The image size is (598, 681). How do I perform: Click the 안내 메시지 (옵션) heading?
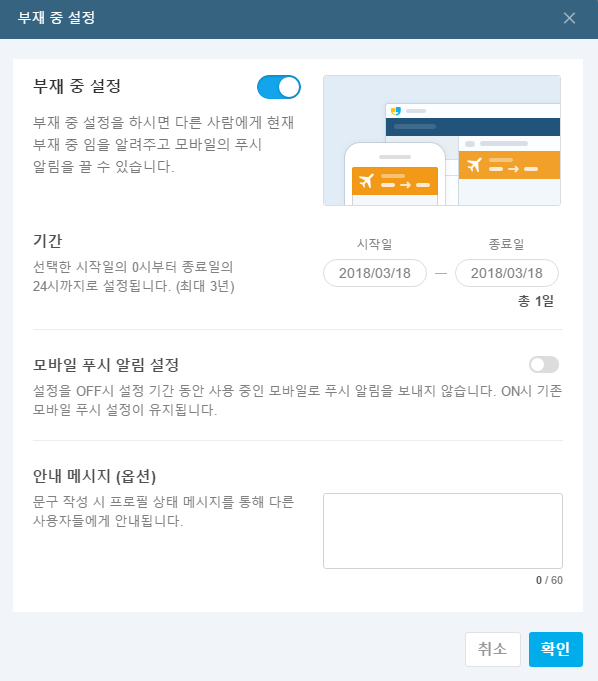point(94,476)
